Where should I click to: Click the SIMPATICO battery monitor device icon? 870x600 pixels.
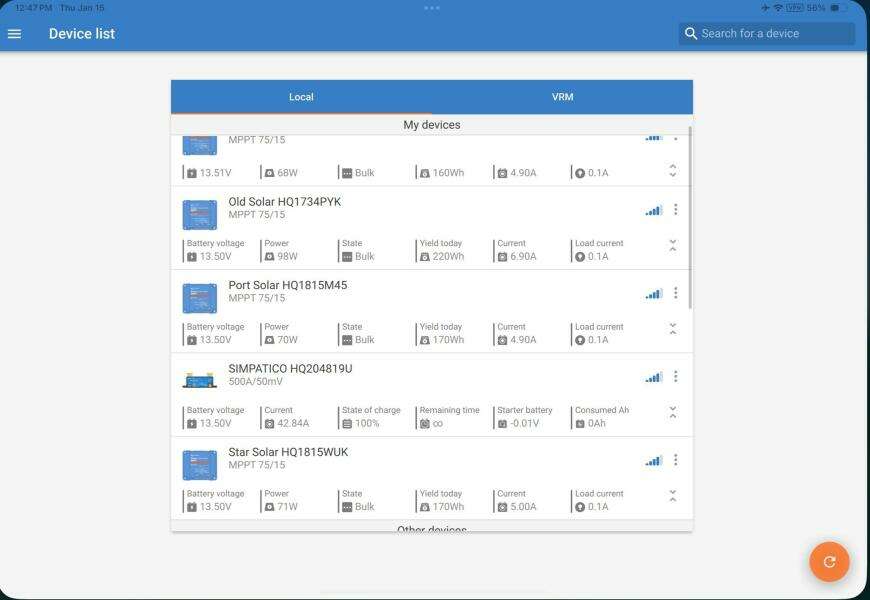[199, 381]
